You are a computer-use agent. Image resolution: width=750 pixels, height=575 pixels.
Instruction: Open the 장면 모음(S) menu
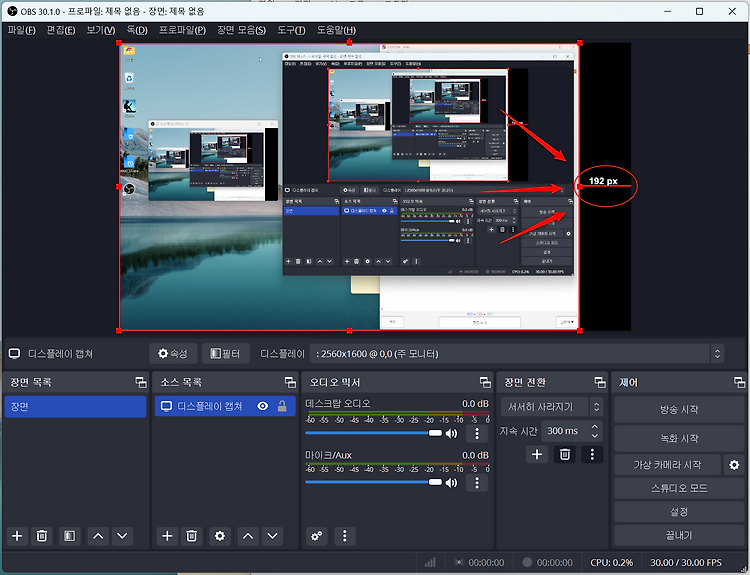click(x=242, y=30)
